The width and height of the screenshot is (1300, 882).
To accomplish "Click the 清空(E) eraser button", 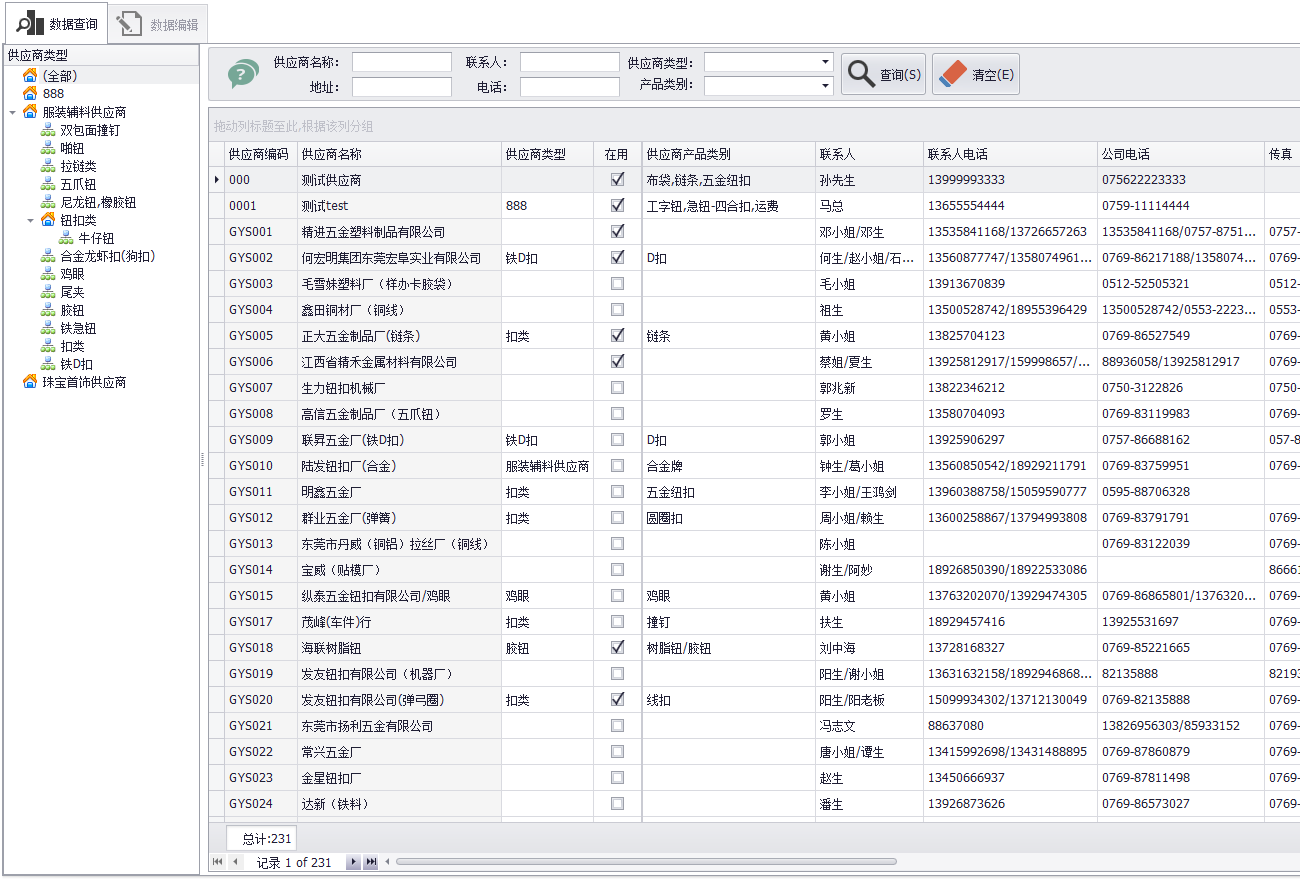I will point(976,74).
